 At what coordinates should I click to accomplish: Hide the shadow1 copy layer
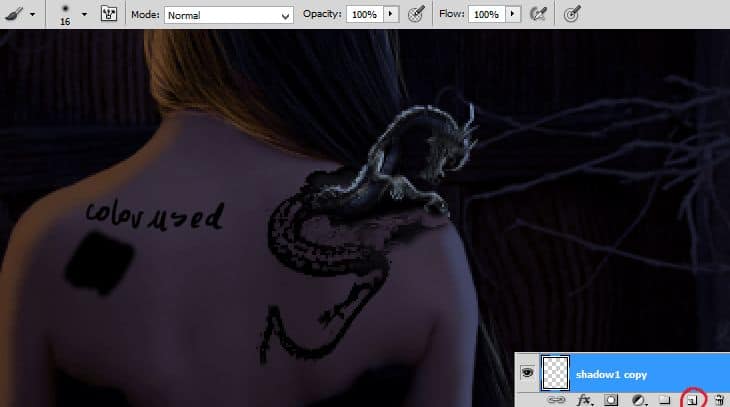[x=526, y=373]
